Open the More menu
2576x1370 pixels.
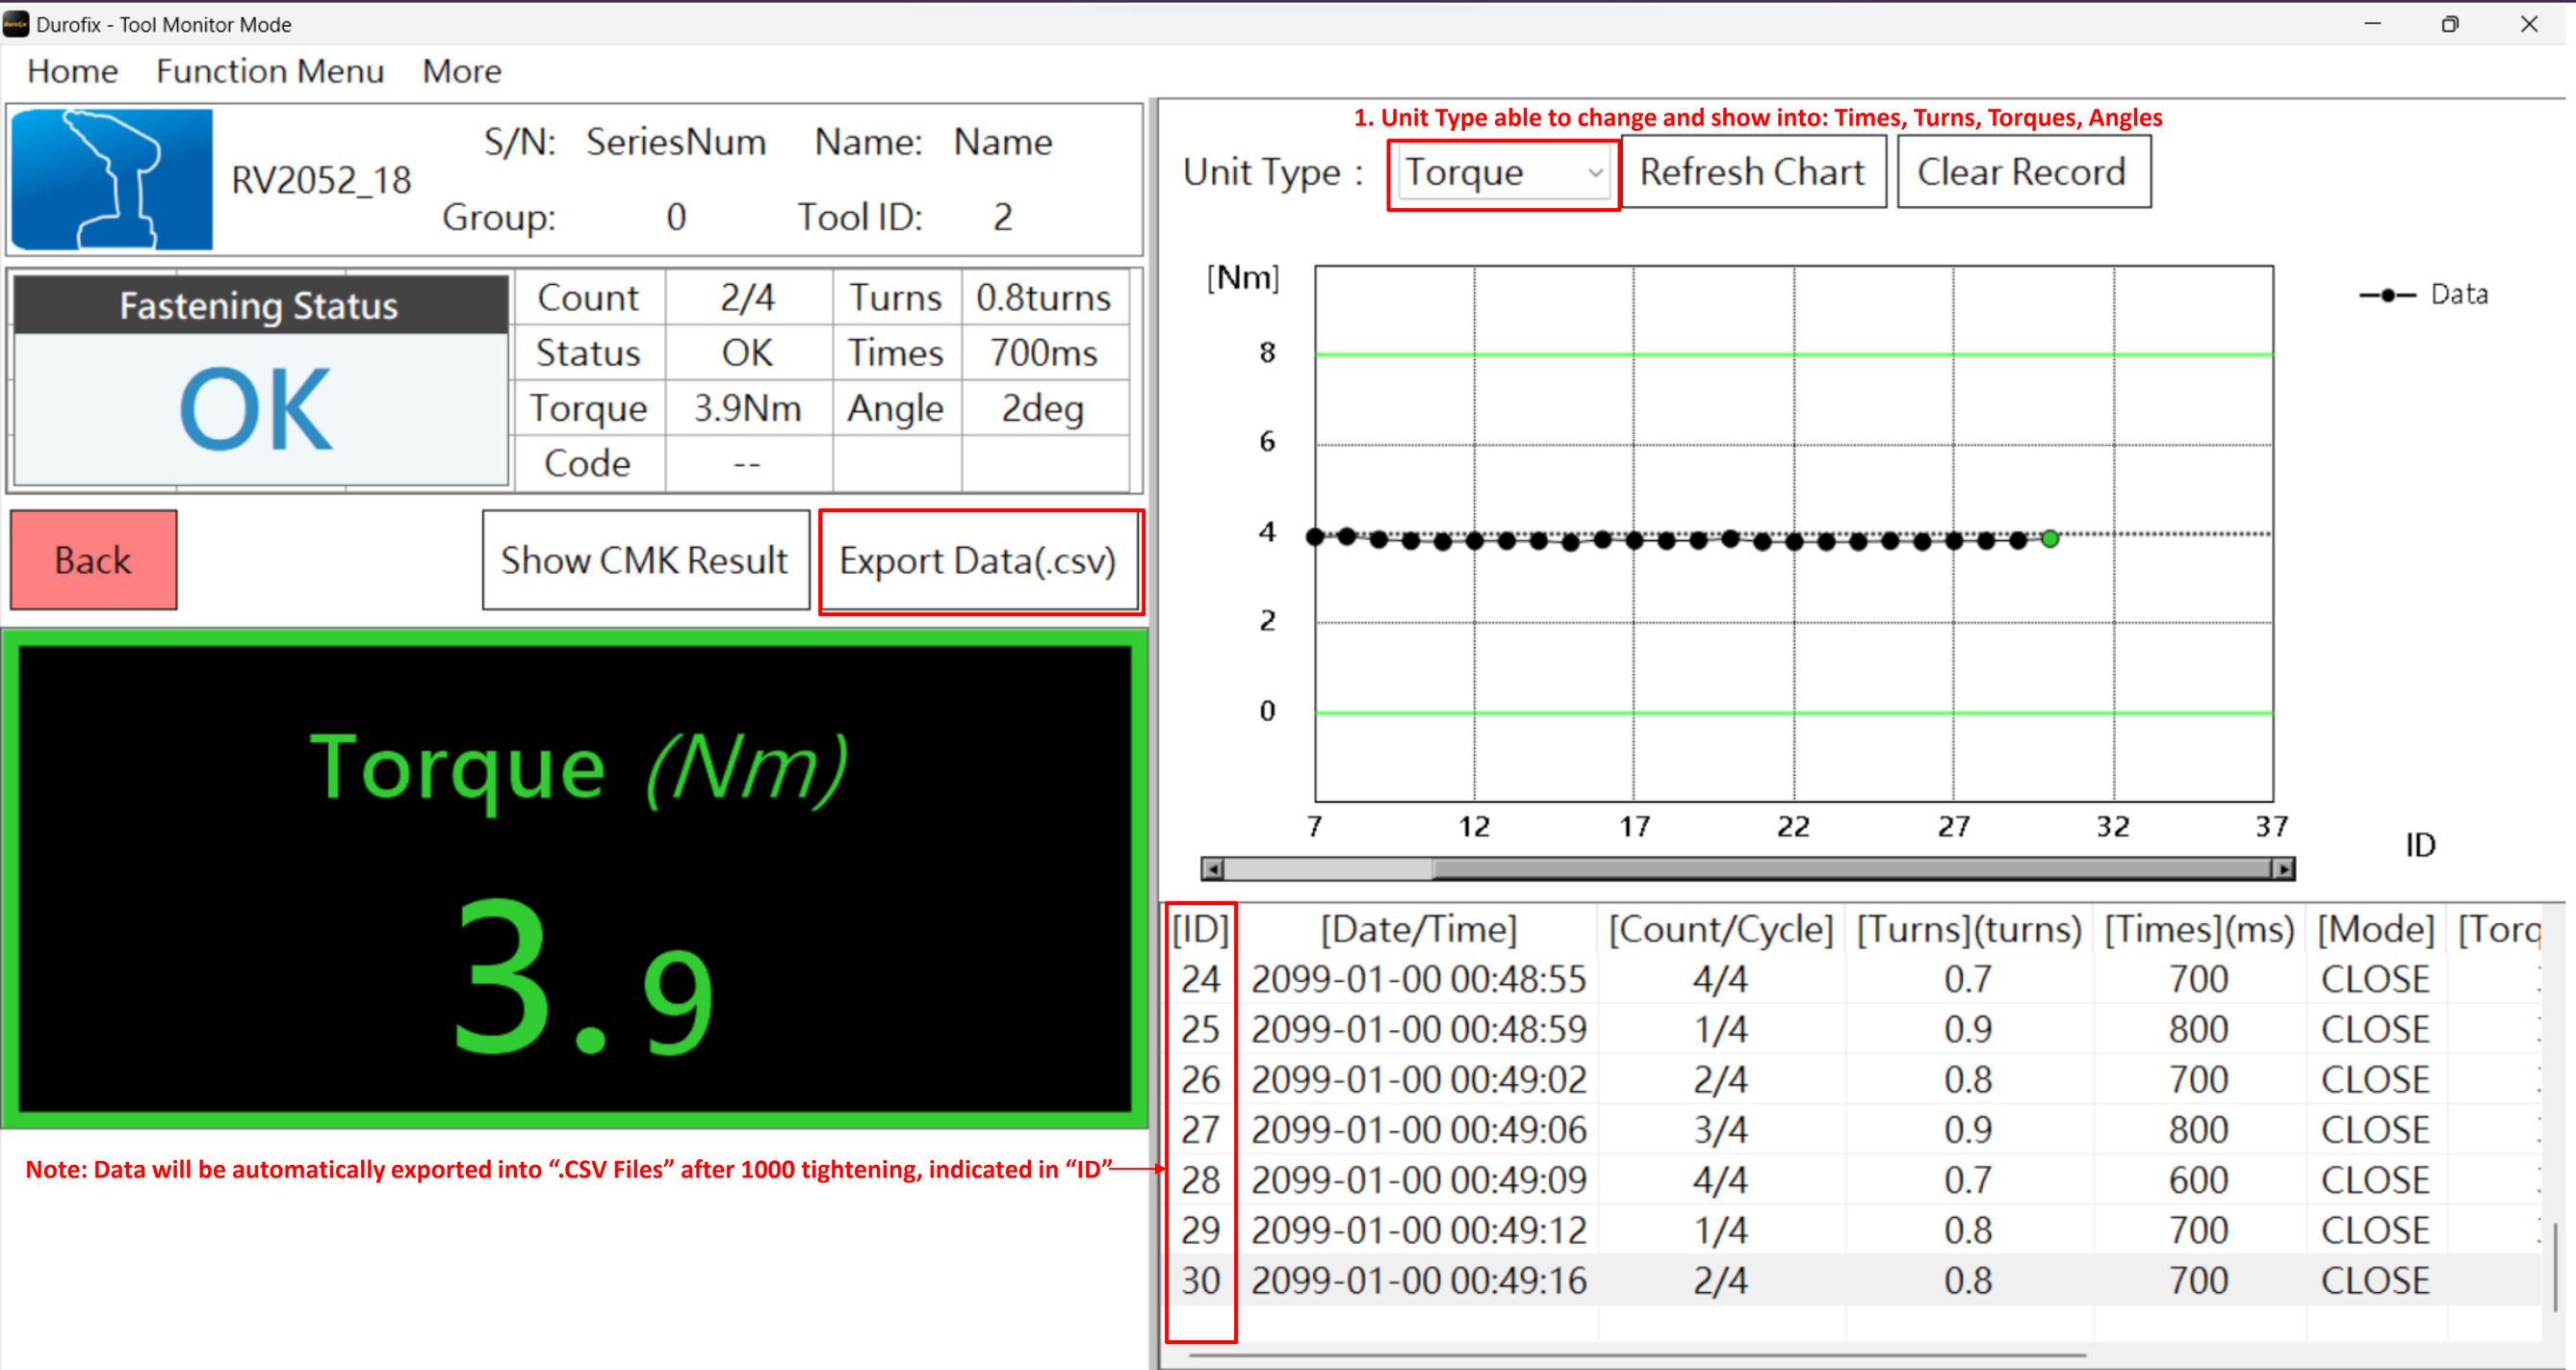[461, 71]
